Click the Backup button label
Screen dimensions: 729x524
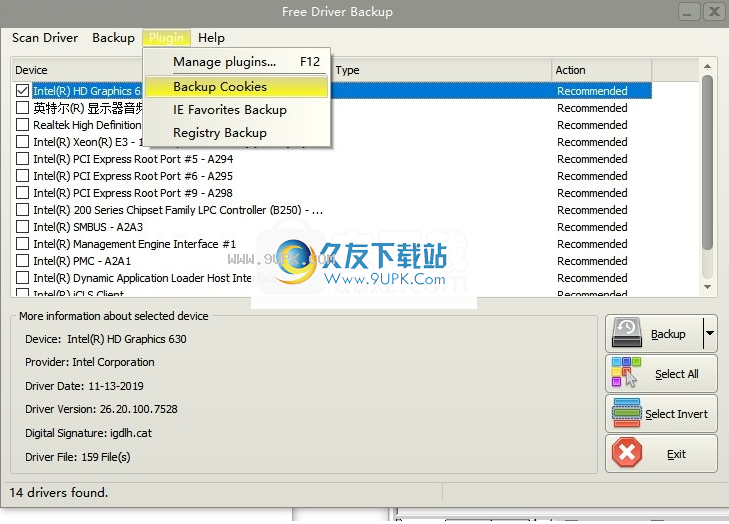[668, 334]
